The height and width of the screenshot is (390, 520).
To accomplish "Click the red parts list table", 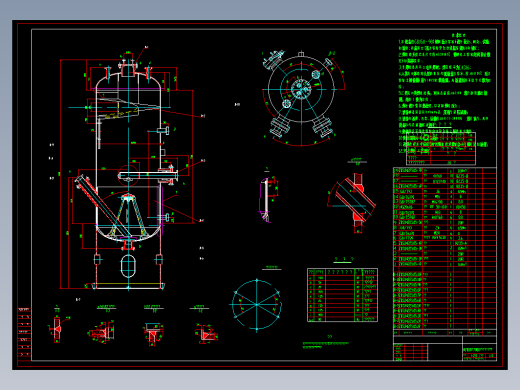I will click(445, 250).
